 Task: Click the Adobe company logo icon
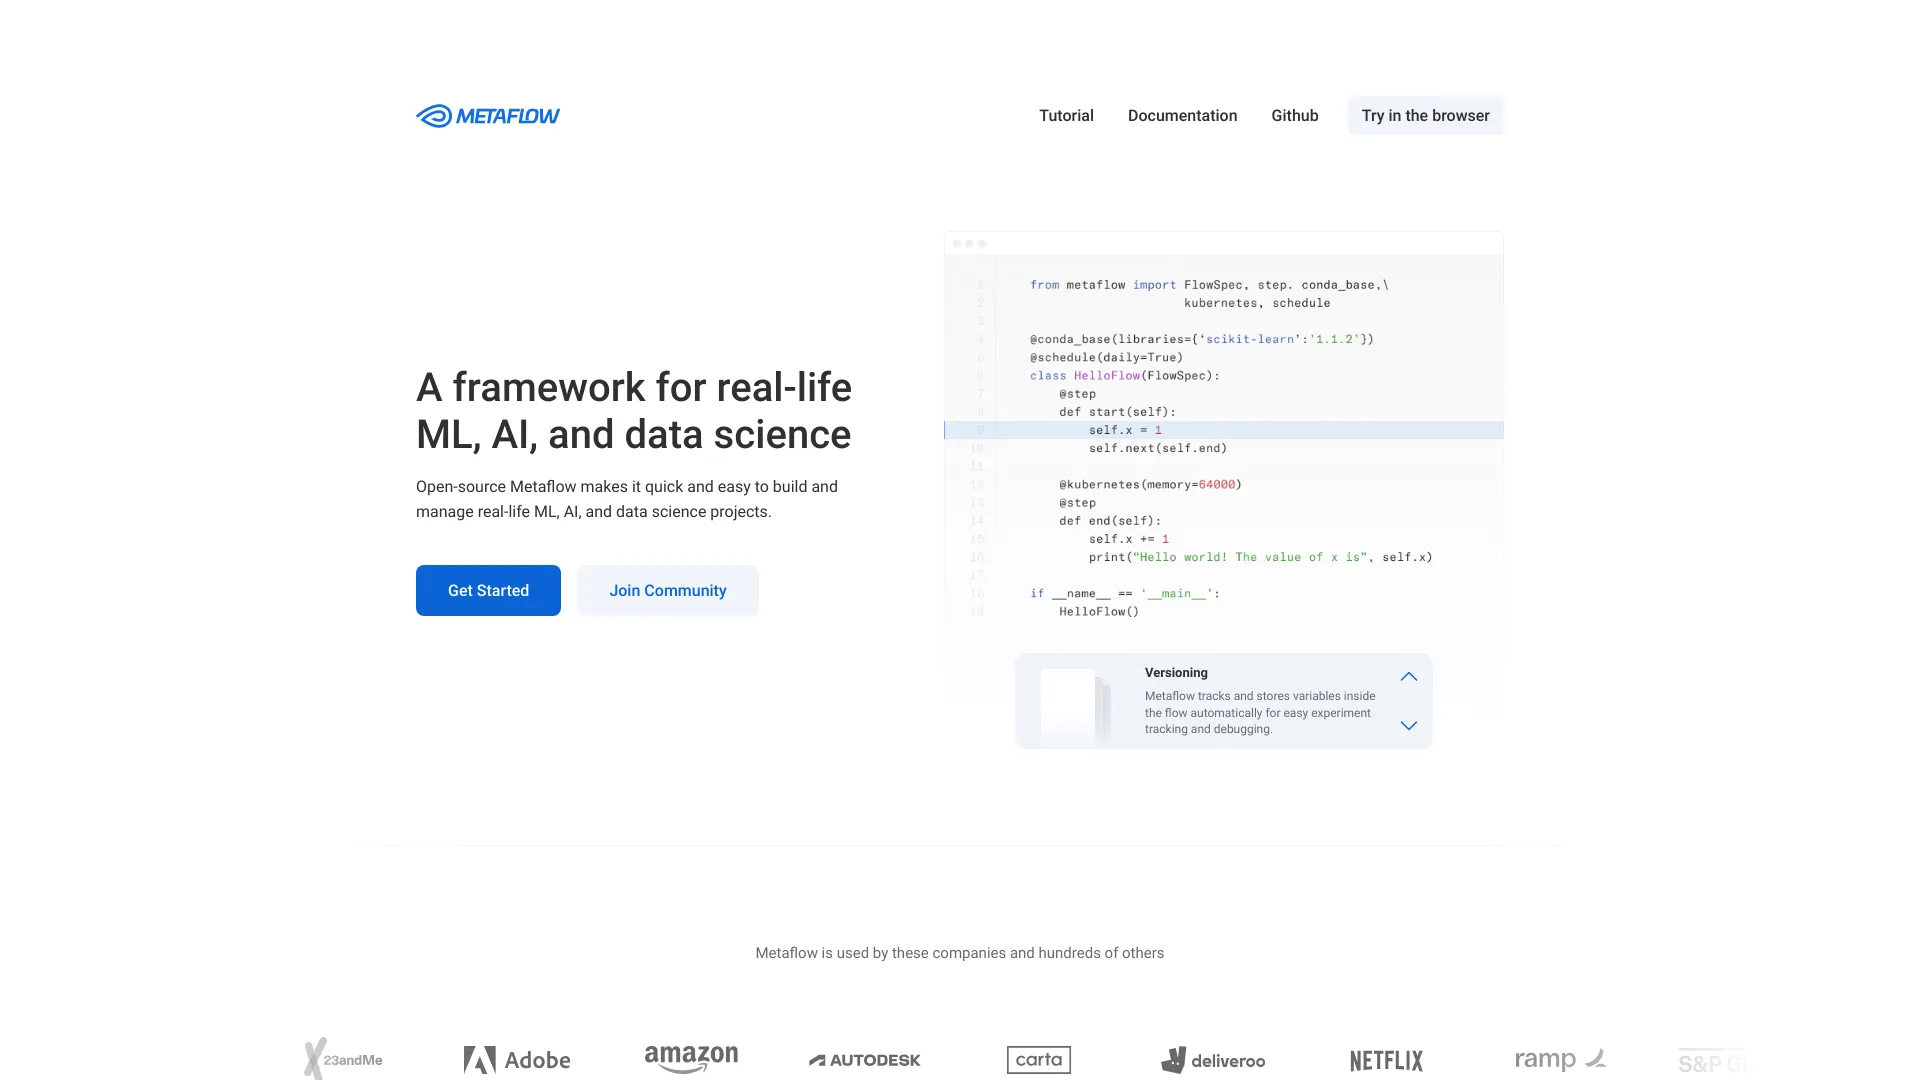coord(476,1059)
